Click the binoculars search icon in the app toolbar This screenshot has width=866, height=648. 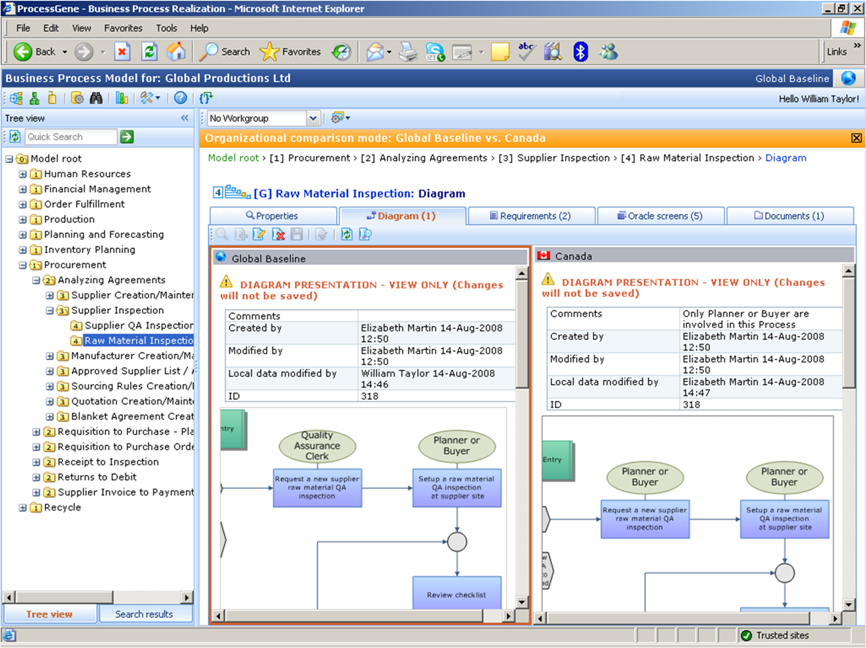click(97, 98)
